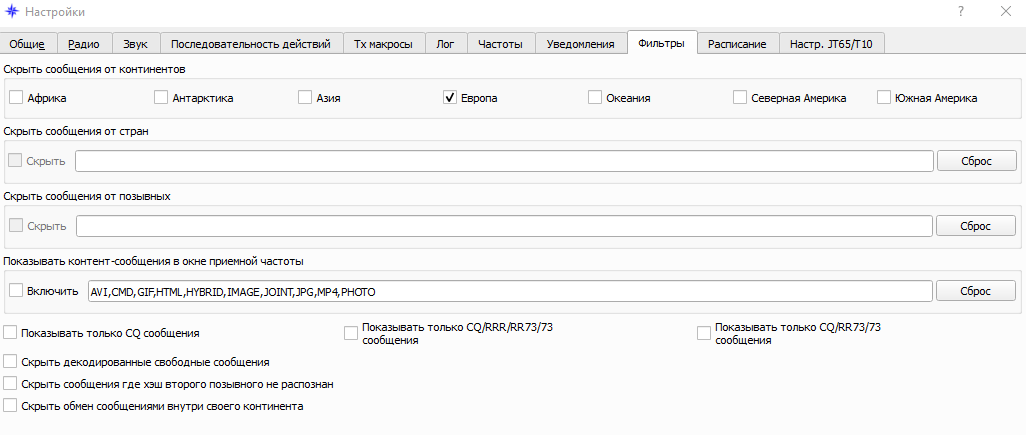Check Скрыть декодированные свободные сообщения
This screenshot has height=435, width=1026.
(x=10, y=361)
